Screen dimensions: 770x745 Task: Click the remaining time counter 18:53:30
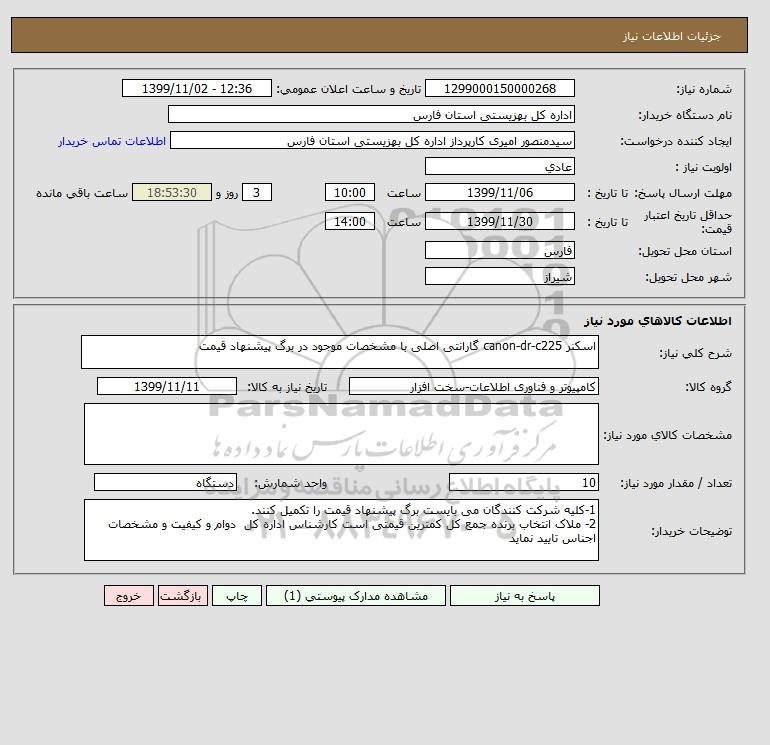point(172,193)
